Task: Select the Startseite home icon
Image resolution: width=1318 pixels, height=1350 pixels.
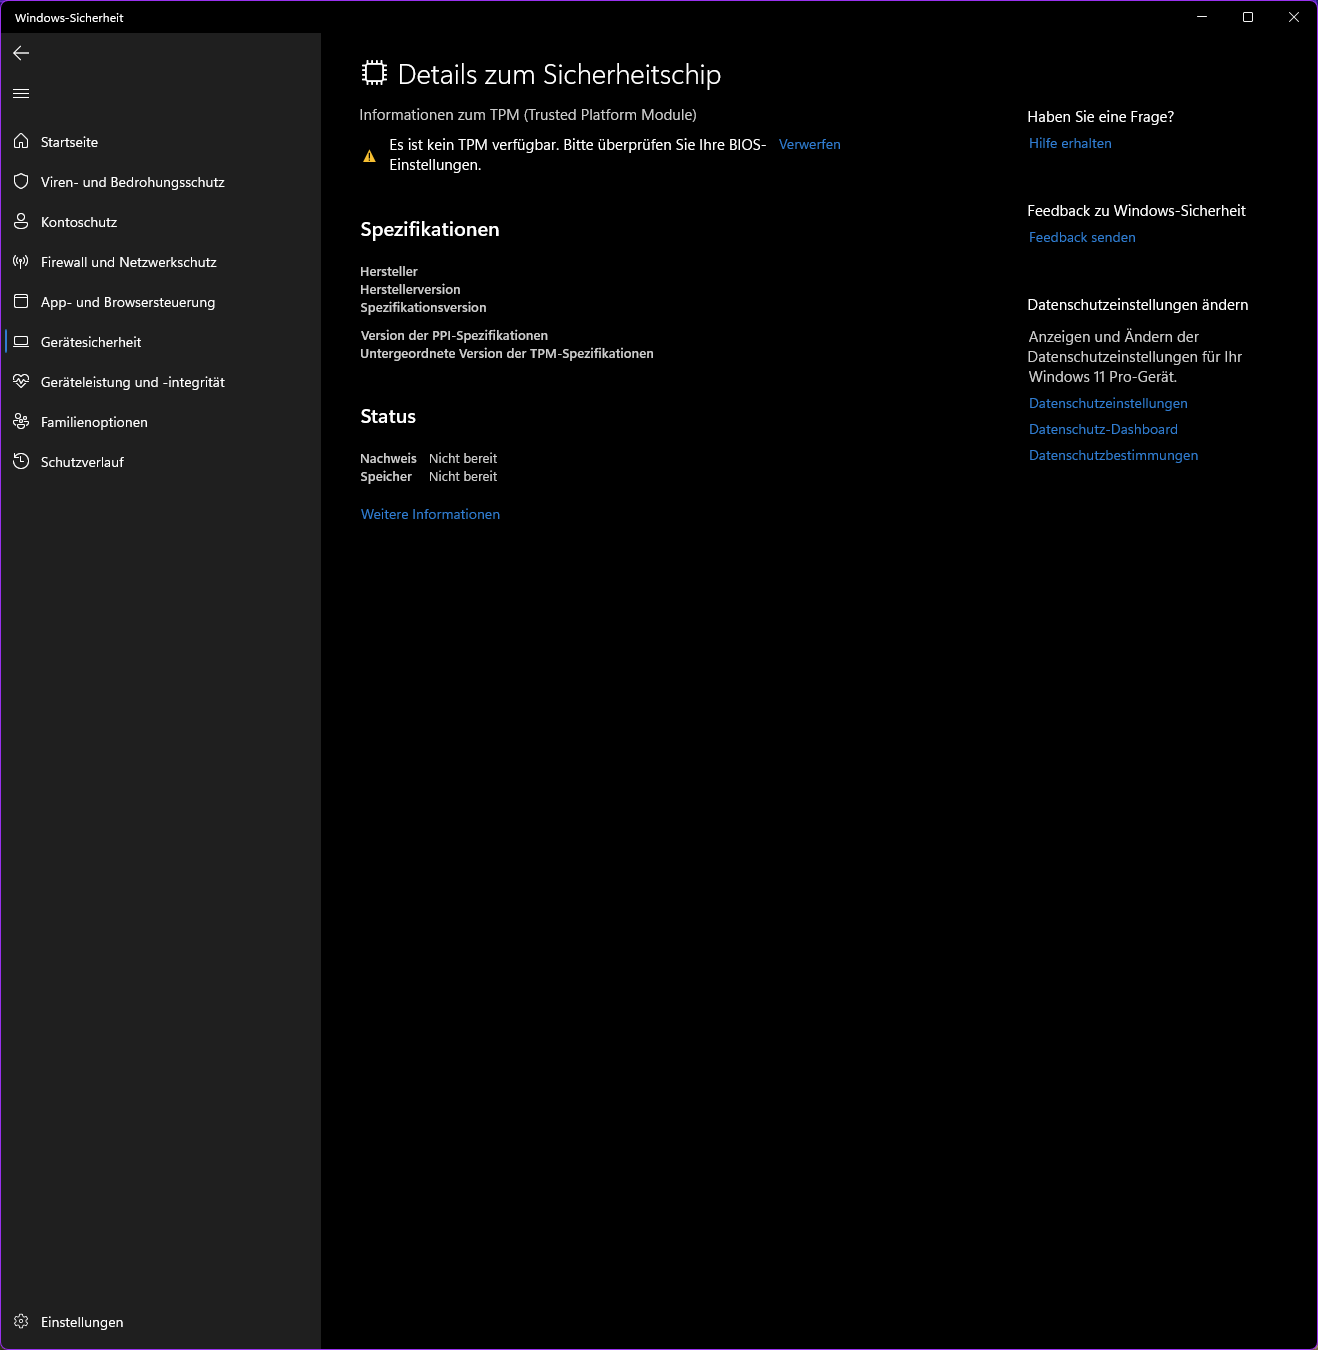Action: tap(21, 141)
